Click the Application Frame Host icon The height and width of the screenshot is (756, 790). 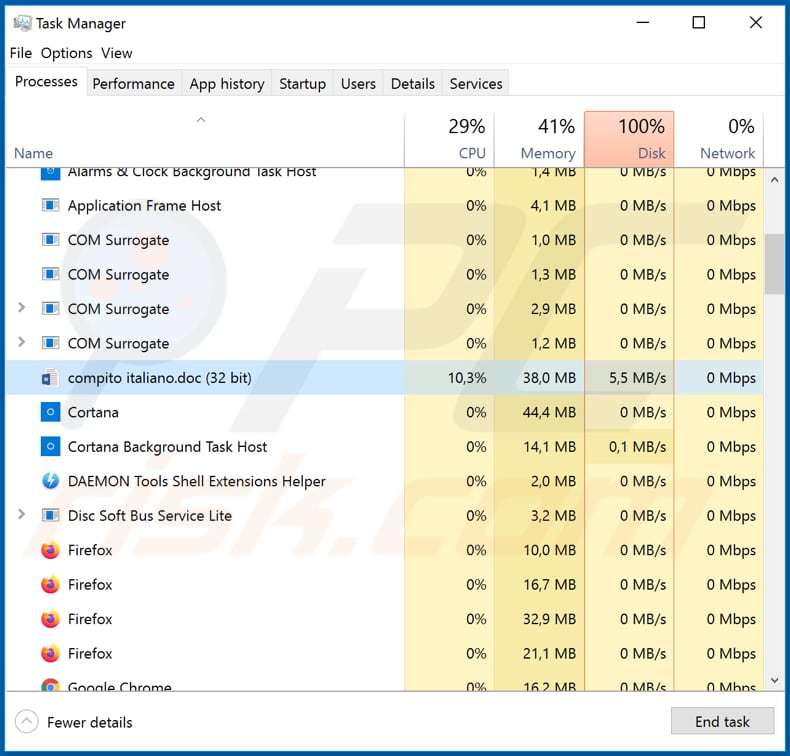(x=50, y=206)
